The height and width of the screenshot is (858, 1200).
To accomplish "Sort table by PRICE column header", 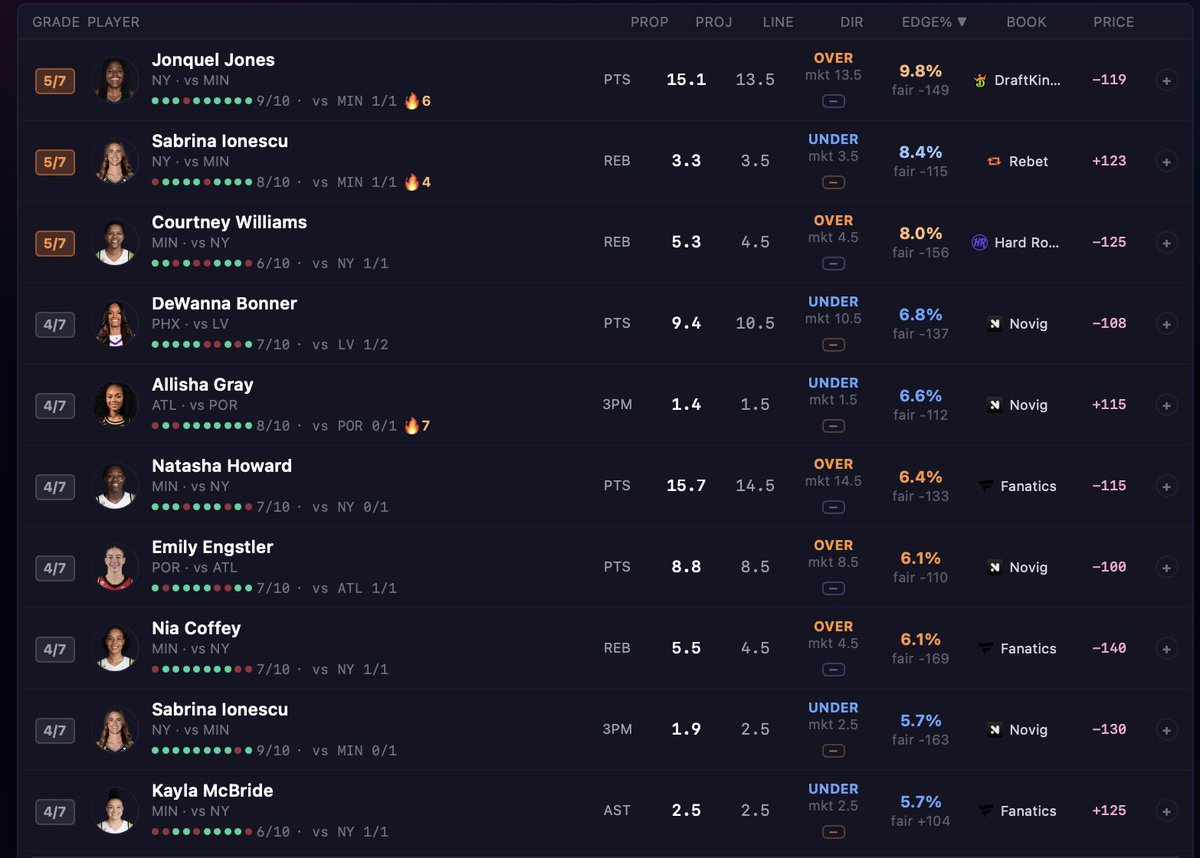I will coord(1113,22).
